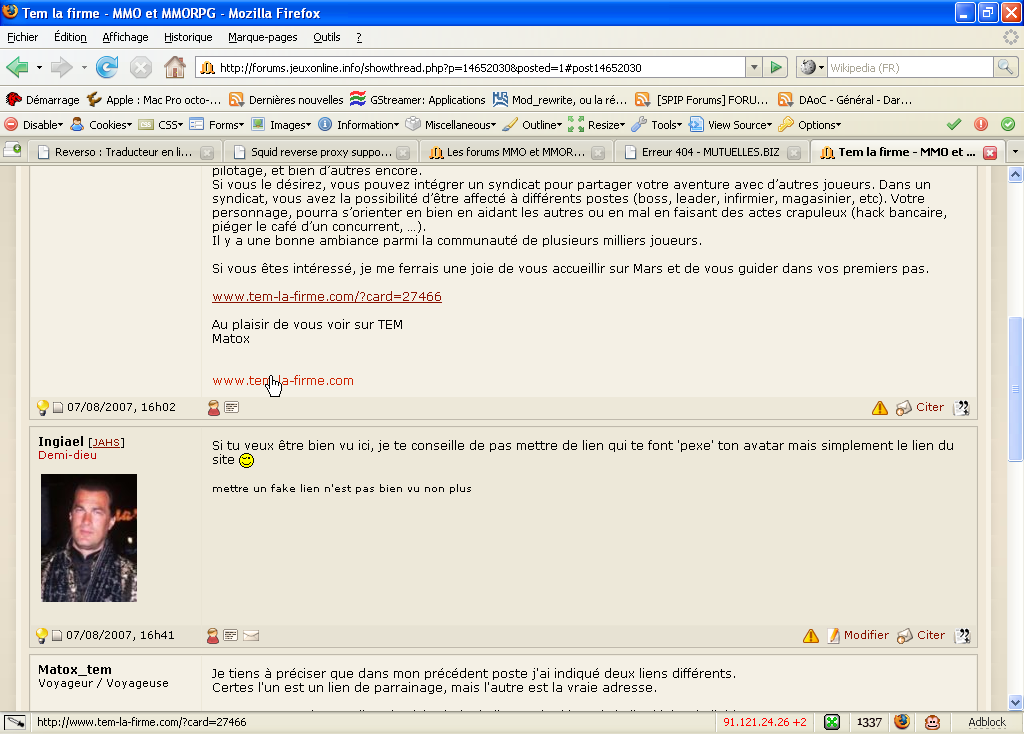Open the search engine selector dropdown
This screenshot has width=1024, height=734.
(811, 67)
